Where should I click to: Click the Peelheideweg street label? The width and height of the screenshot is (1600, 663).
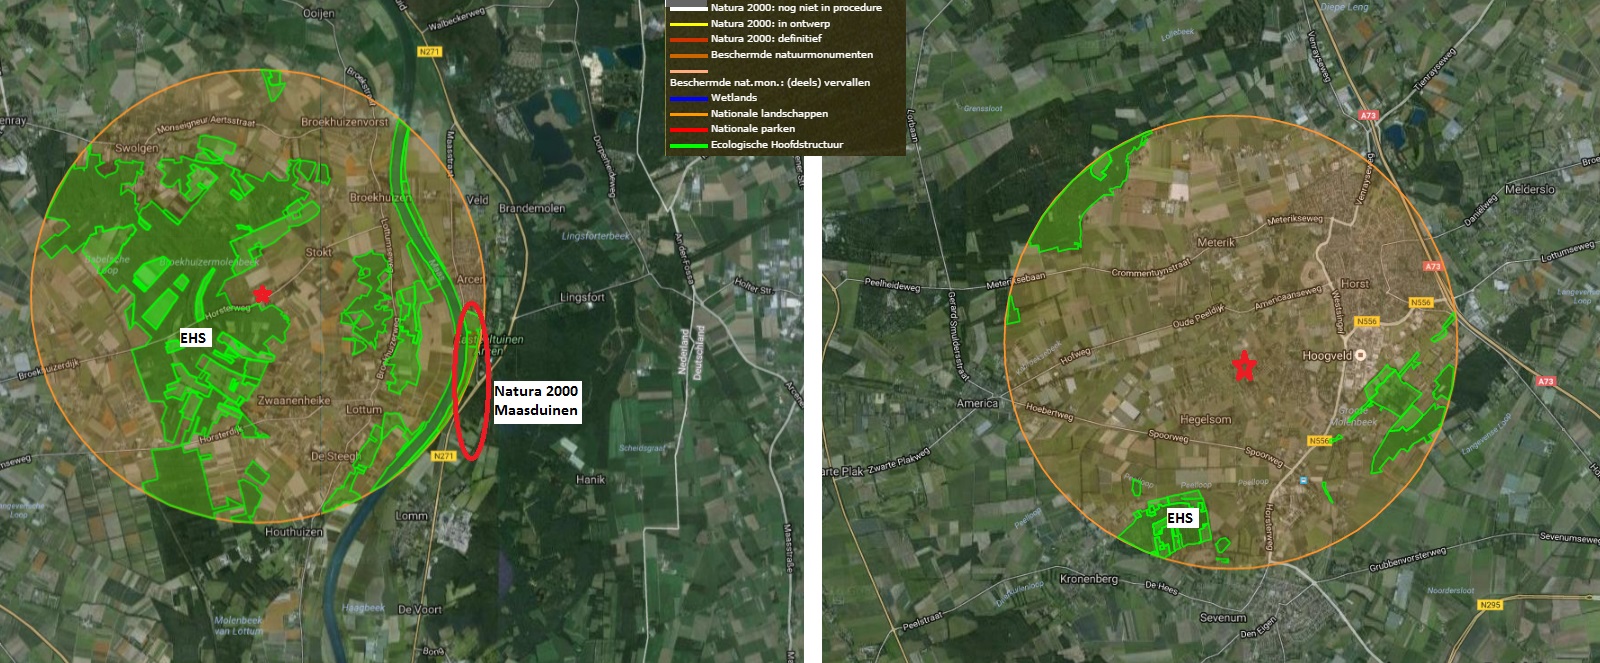[x=891, y=285]
